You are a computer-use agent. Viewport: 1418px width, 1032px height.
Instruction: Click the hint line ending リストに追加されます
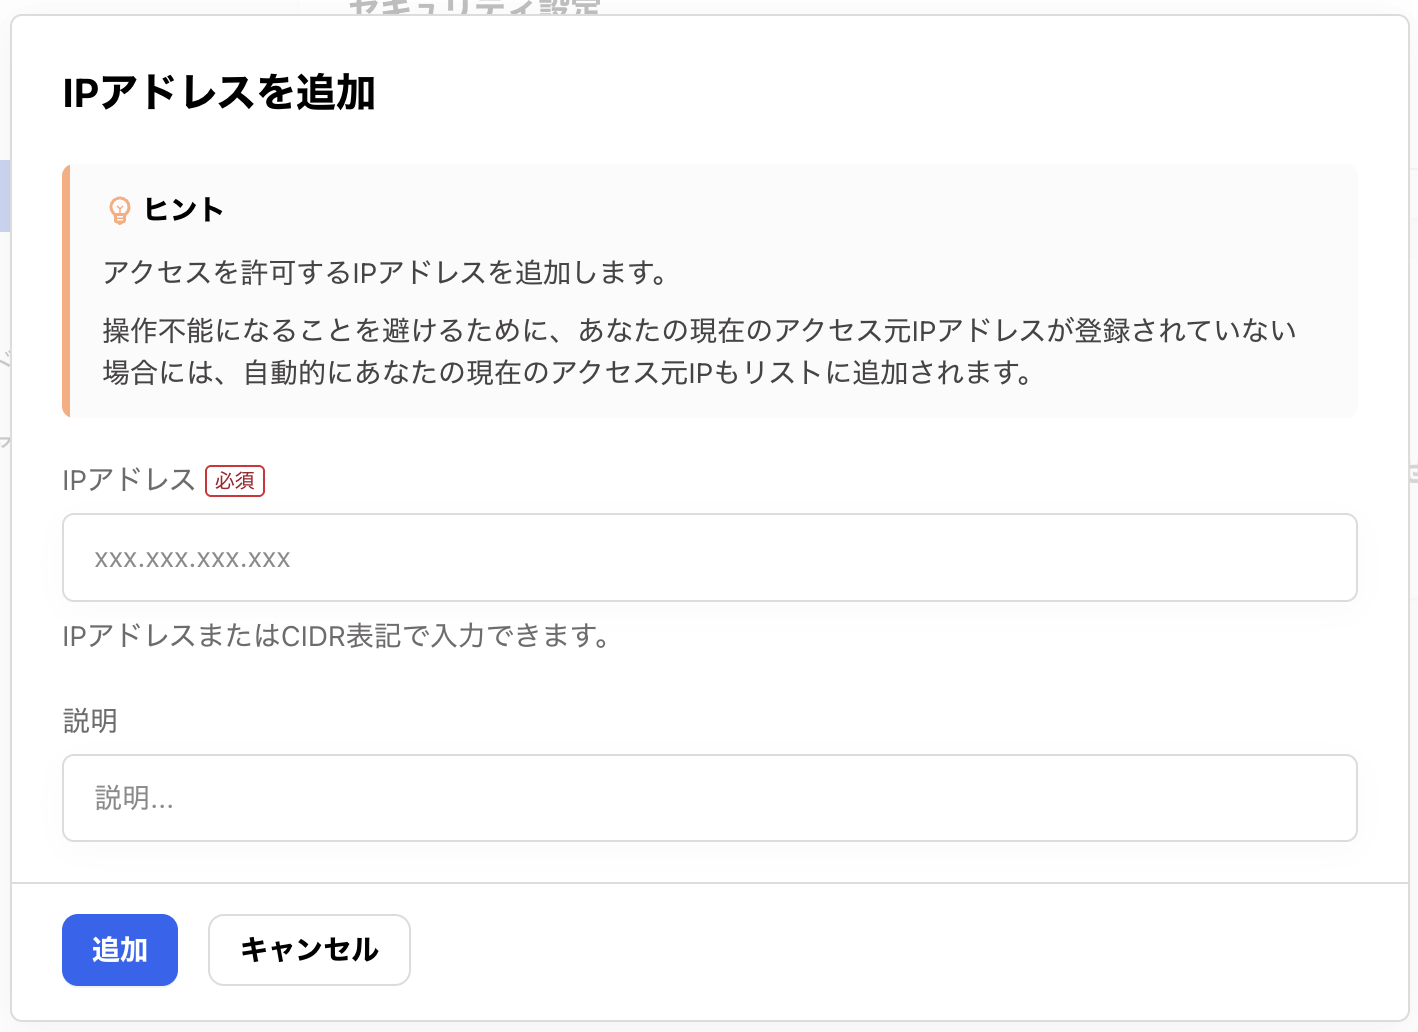point(567,373)
